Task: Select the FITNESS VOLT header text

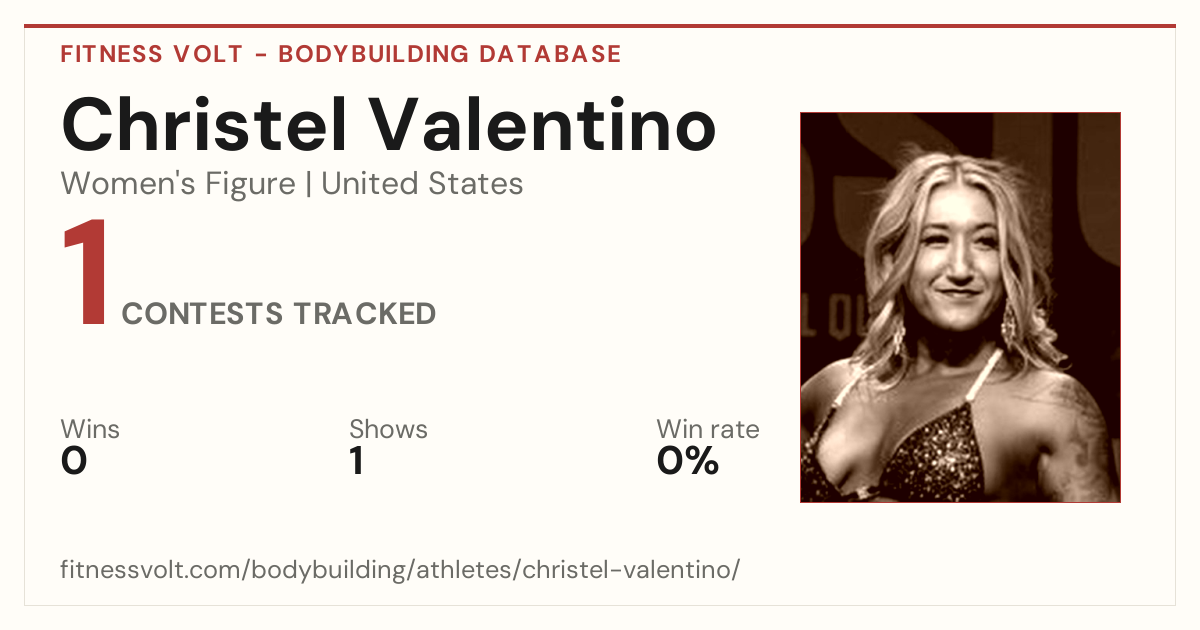Action: point(151,54)
